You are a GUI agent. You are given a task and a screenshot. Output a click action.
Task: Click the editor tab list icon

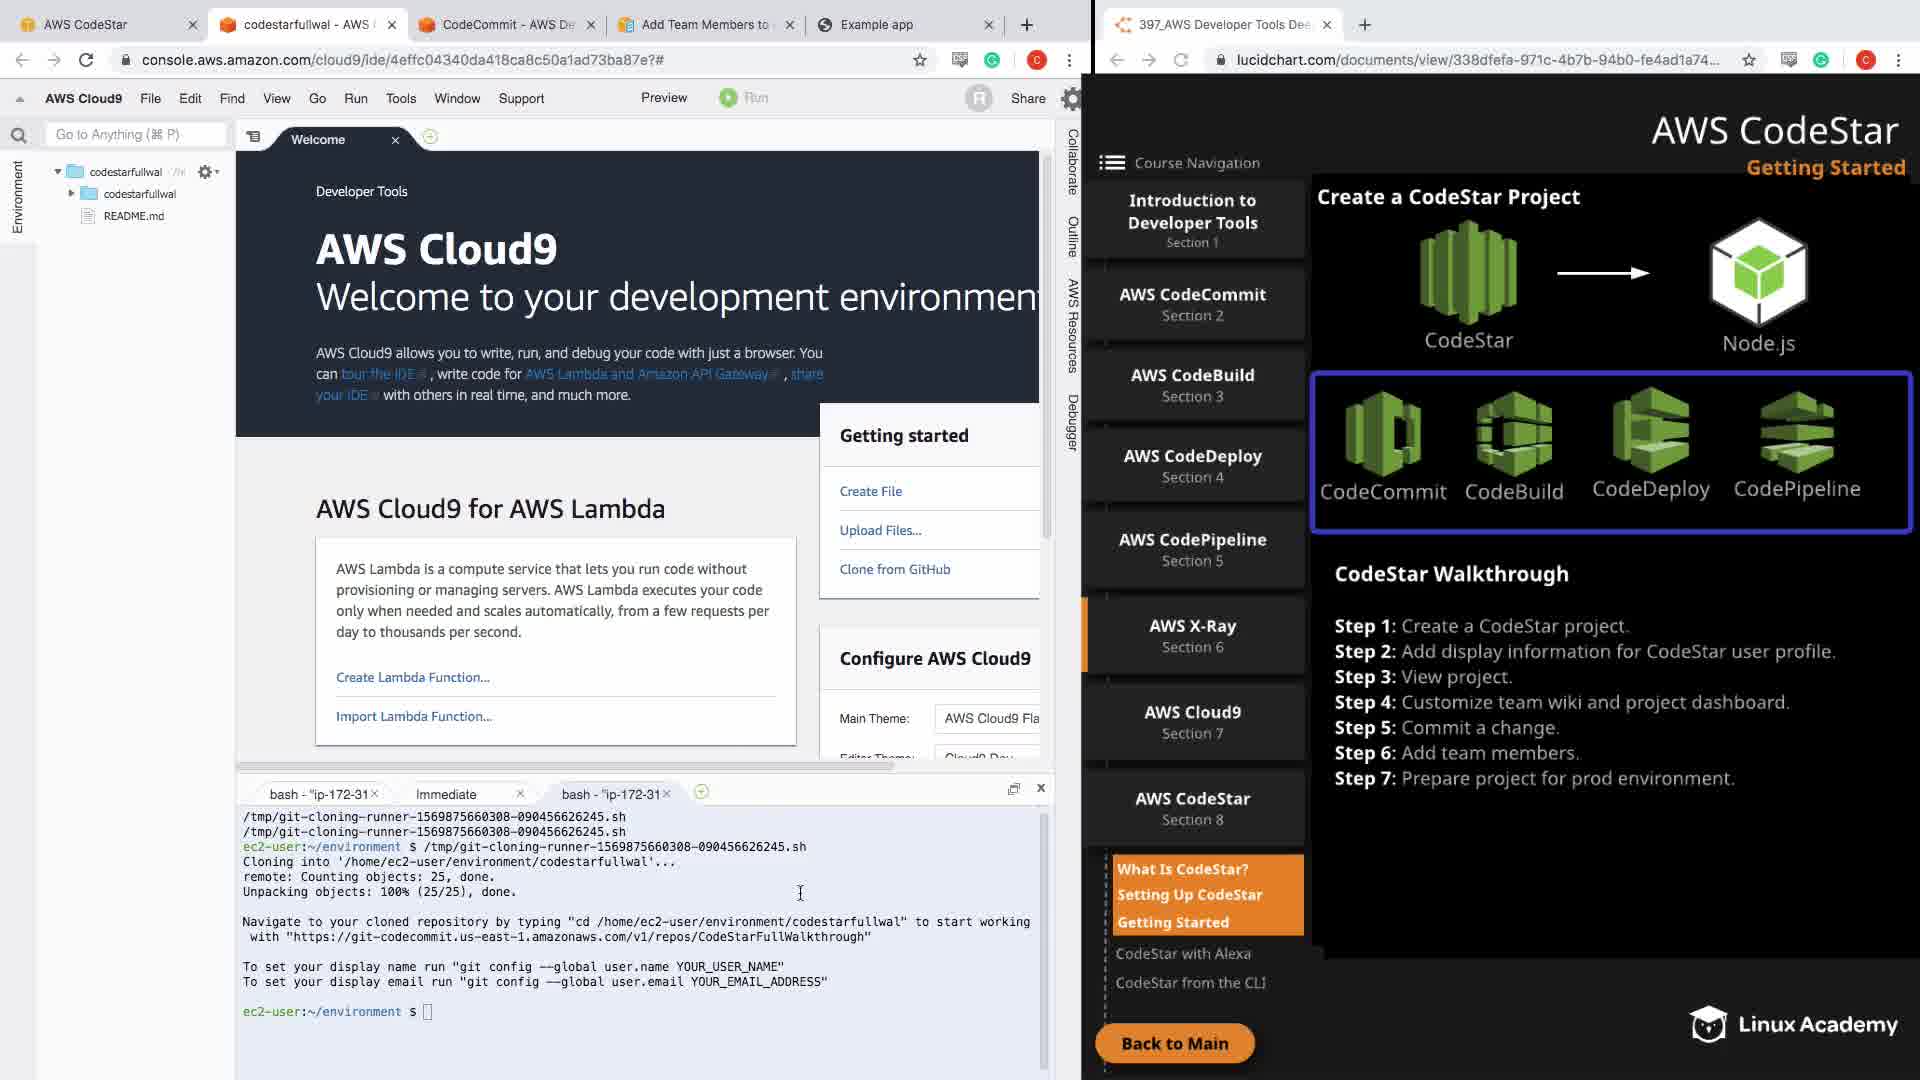pos(254,137)
